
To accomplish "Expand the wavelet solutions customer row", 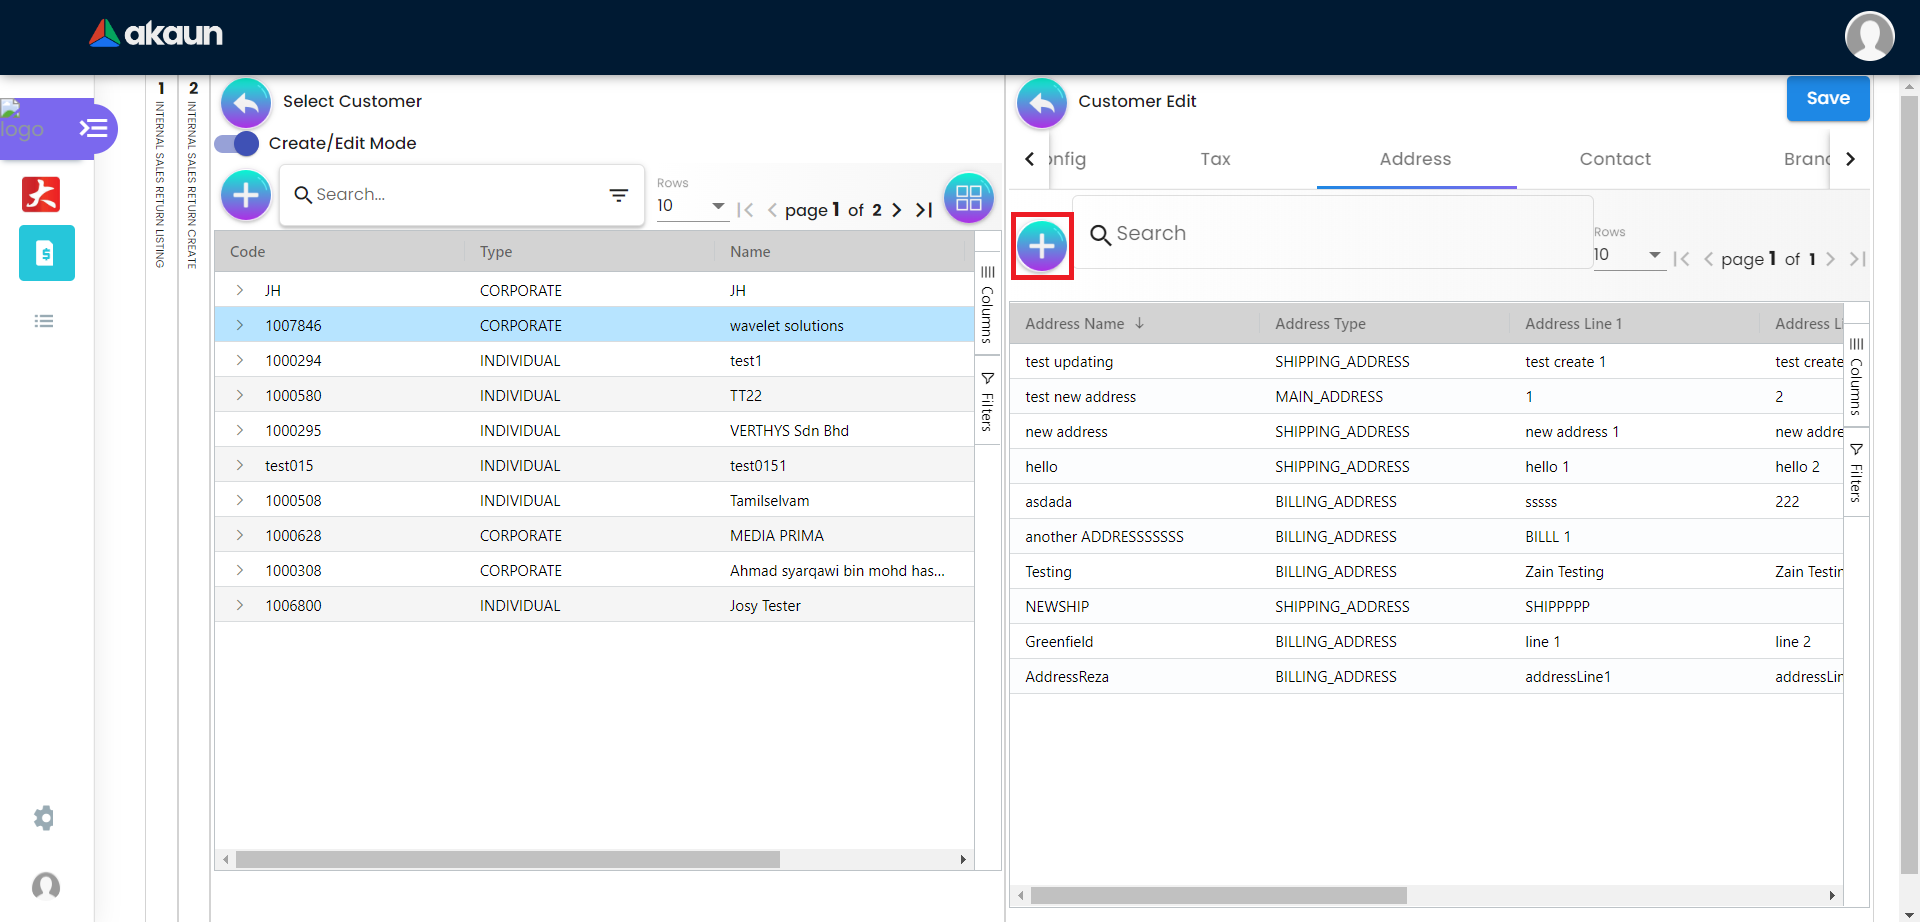I will click(x=240, y=326).
